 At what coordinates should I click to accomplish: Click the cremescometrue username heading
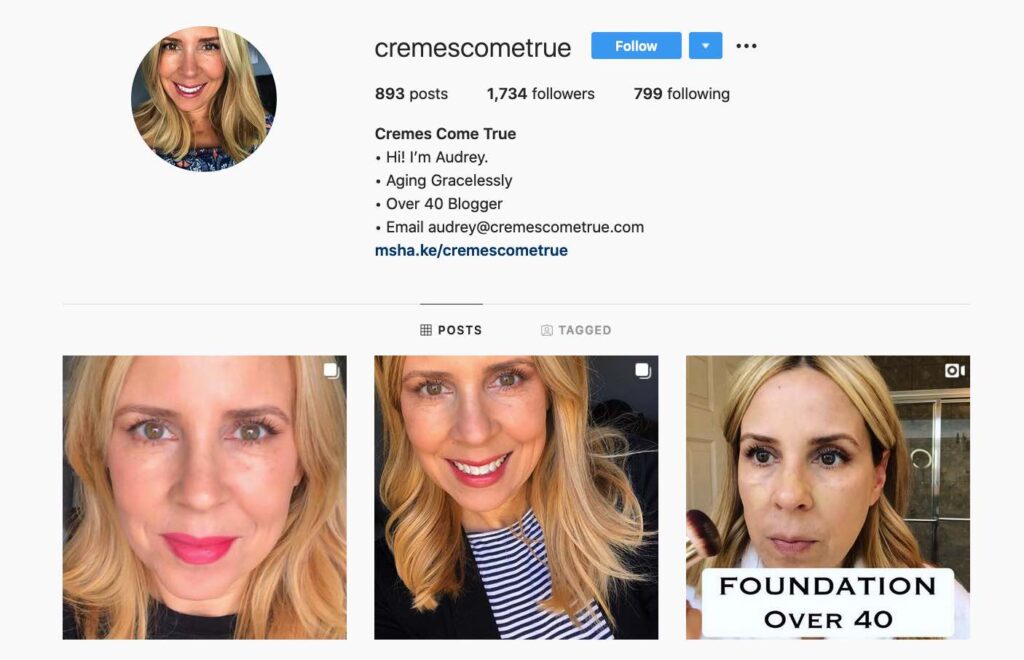click(473, 48)
